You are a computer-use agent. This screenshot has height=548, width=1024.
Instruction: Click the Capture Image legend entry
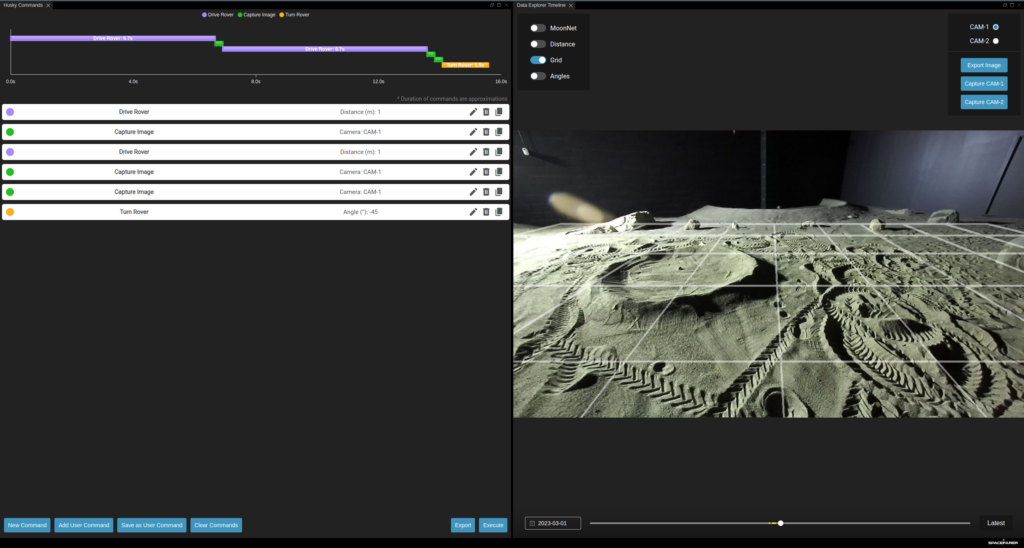(x=256, y=14)
